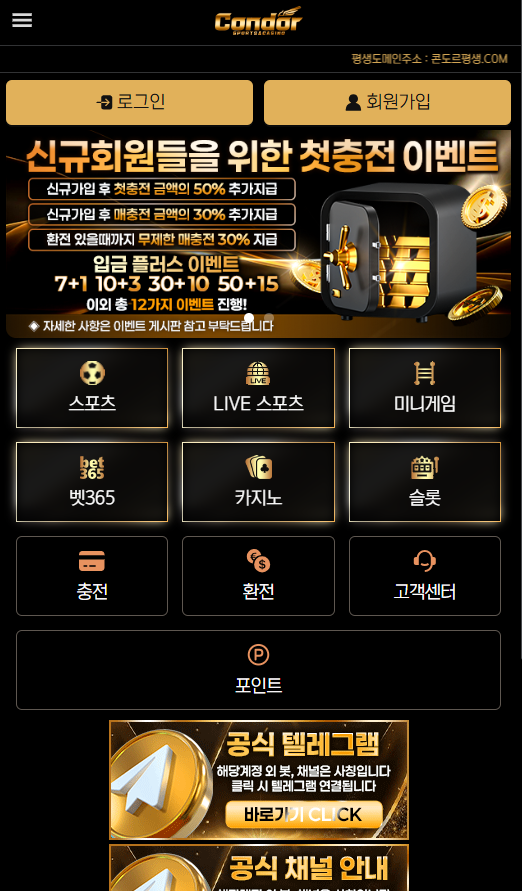Switch to the second banner carousel dot
This screenshot has width=522, height=891.
click(269, 318)
